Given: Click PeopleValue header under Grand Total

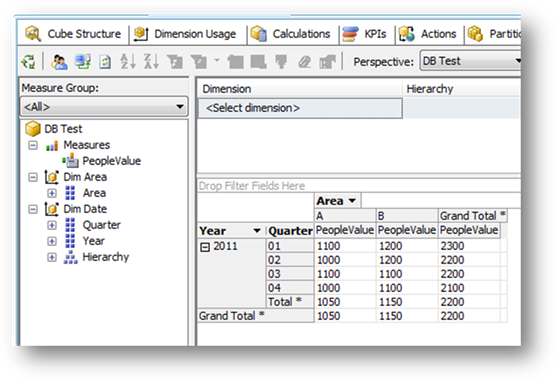Looking at the screenshot, I should (x=469, y=230).
